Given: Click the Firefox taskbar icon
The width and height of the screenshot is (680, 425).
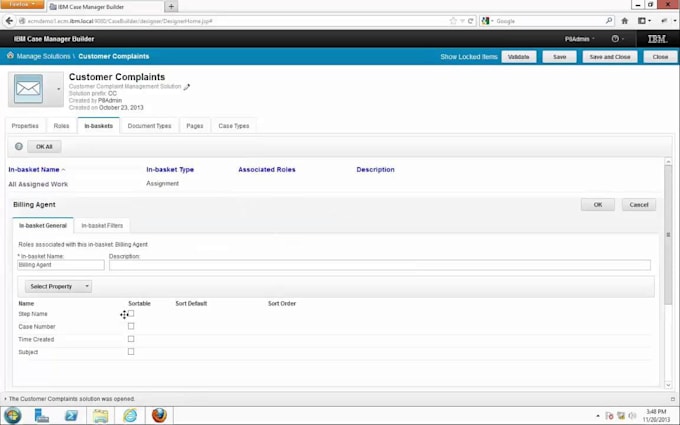Looking at the screenshot, I should [x=159, y=415].
